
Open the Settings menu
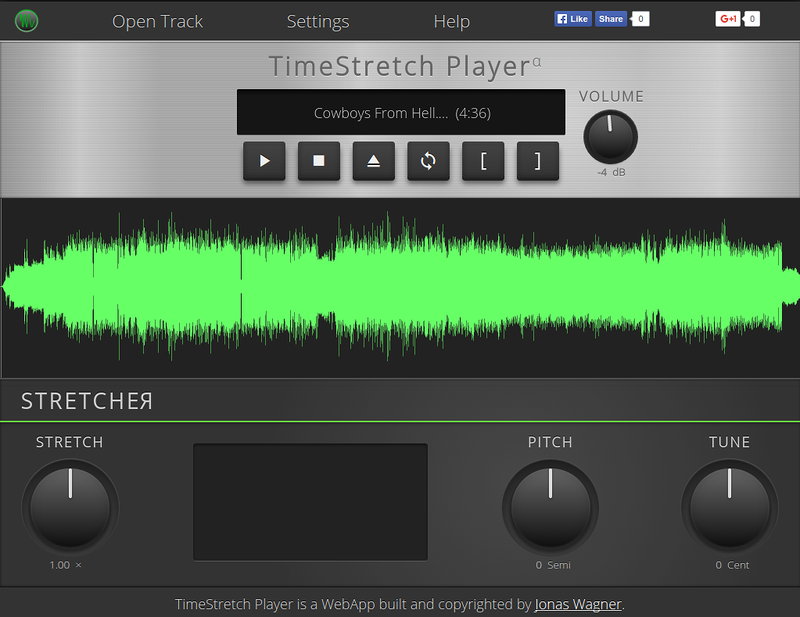click(x=318, y=21)
